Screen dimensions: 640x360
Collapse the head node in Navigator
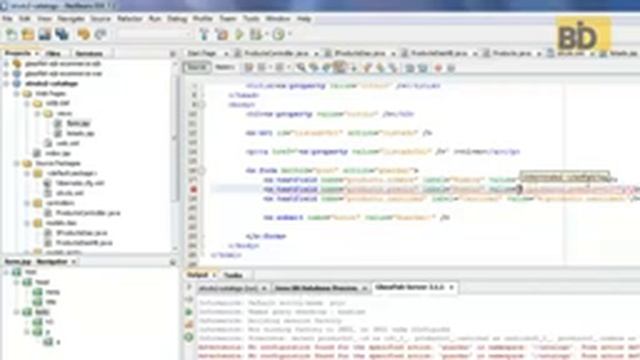[16, 282]
